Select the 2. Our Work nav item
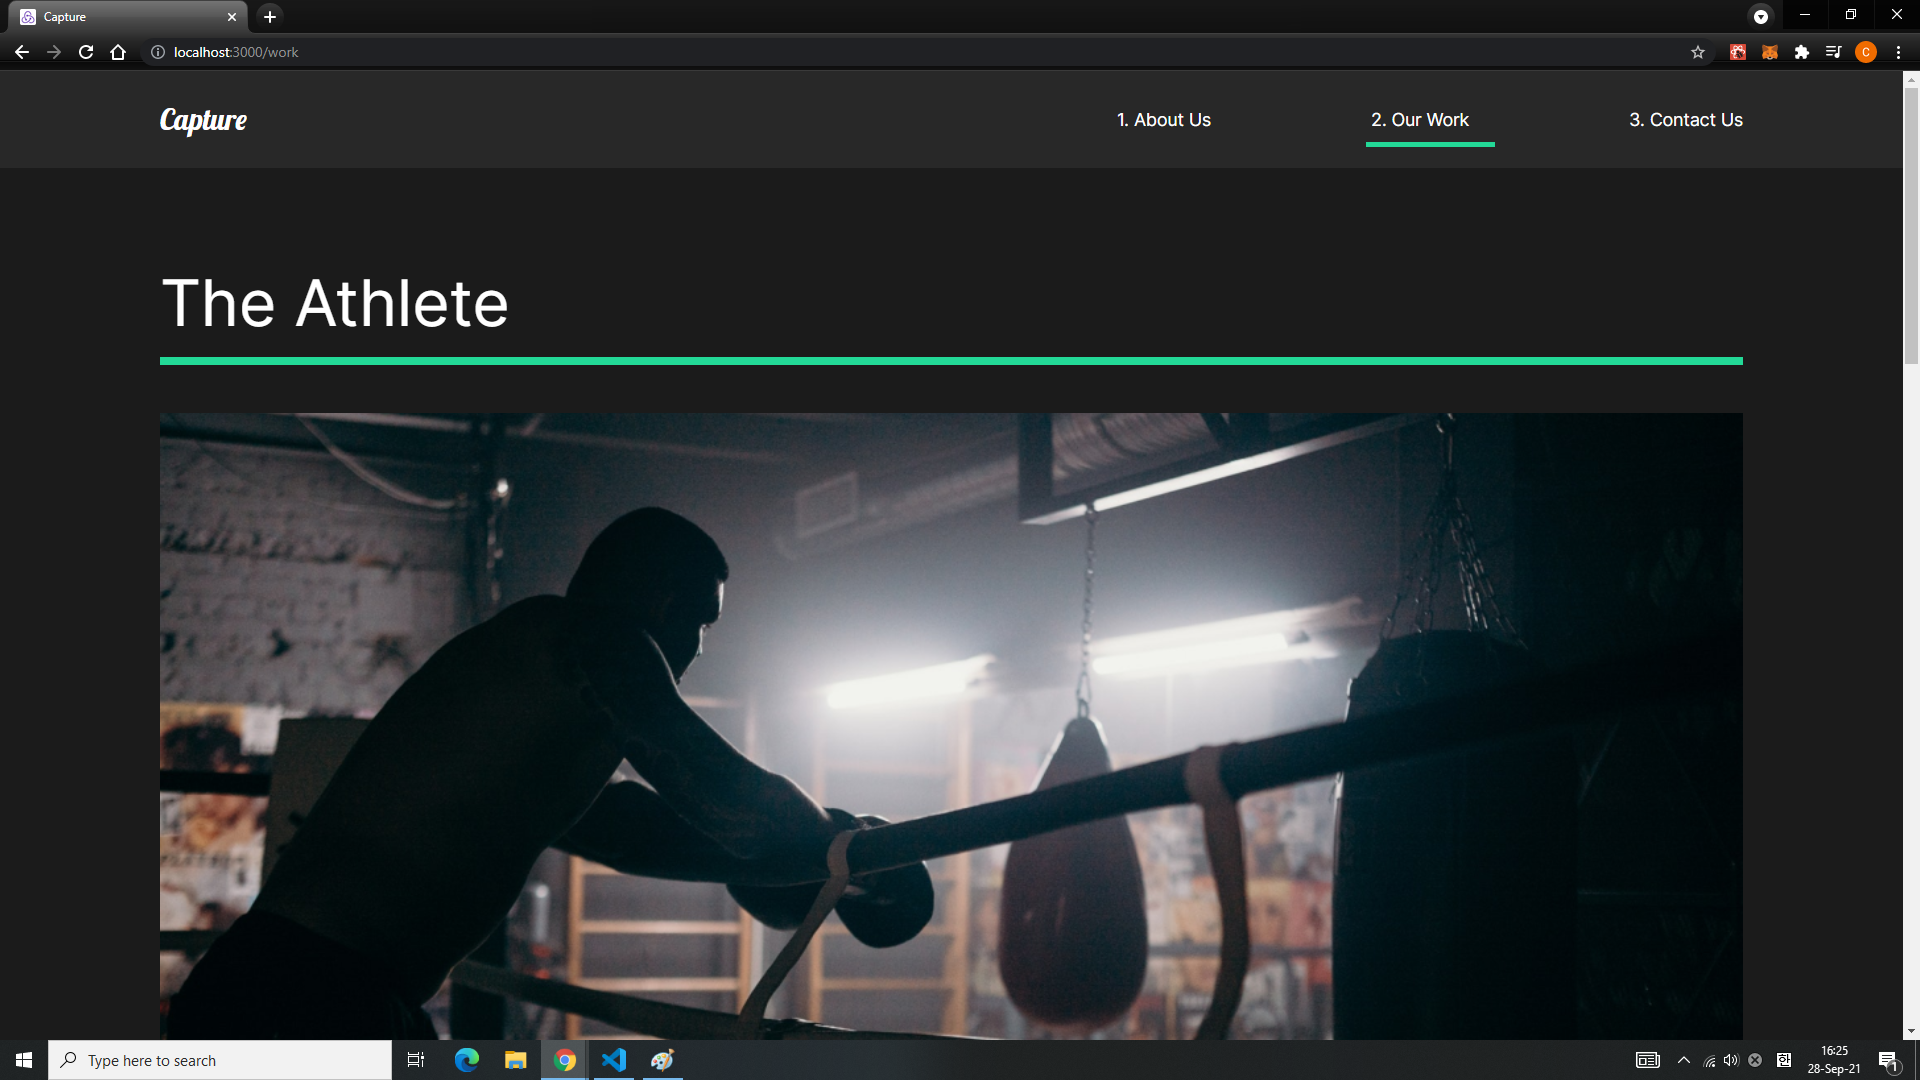This screenshot has width=1920, height=1080. coord(1419,120)
